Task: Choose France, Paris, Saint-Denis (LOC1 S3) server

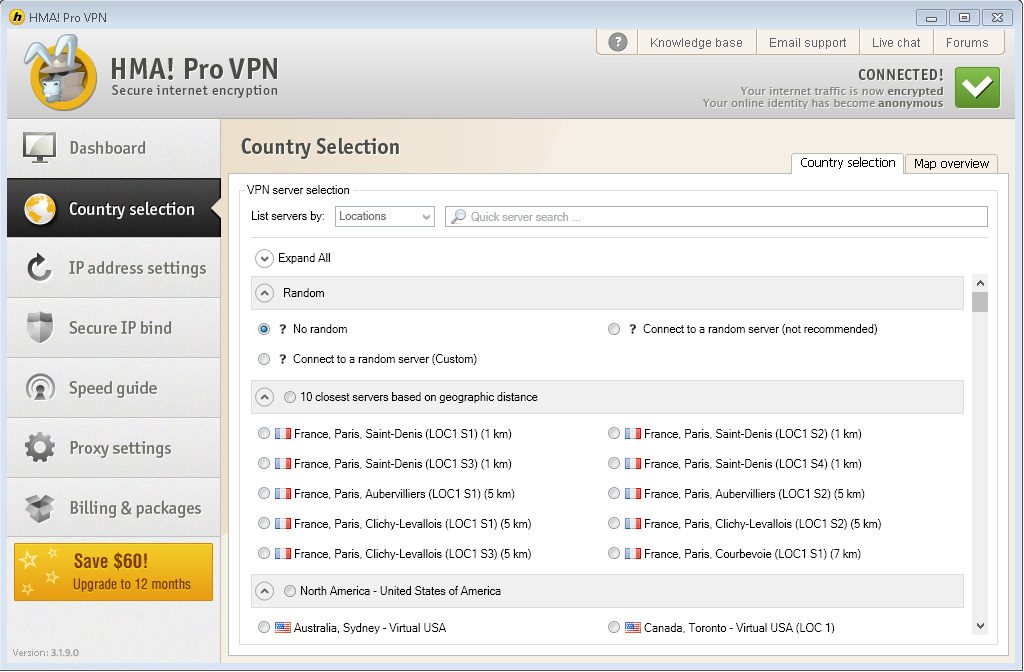Action: pyautogui.click(x=264, y=464)
